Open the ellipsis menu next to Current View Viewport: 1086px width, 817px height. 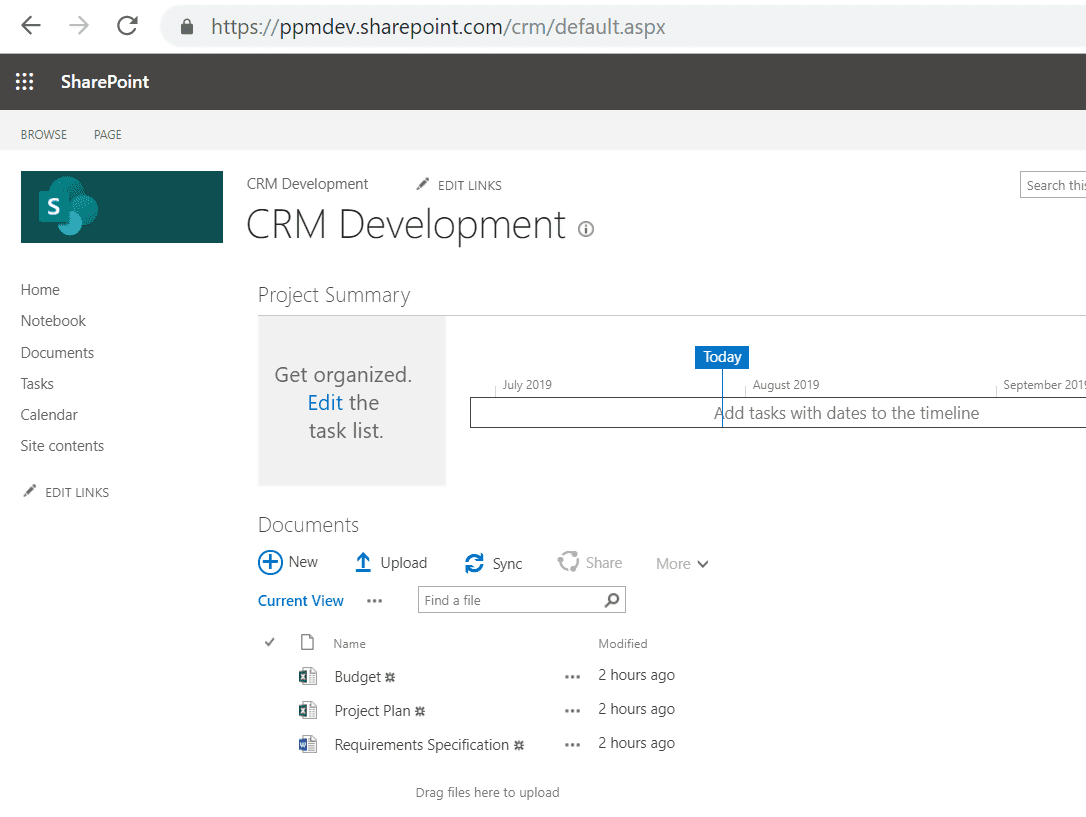(x=374, y=600)
